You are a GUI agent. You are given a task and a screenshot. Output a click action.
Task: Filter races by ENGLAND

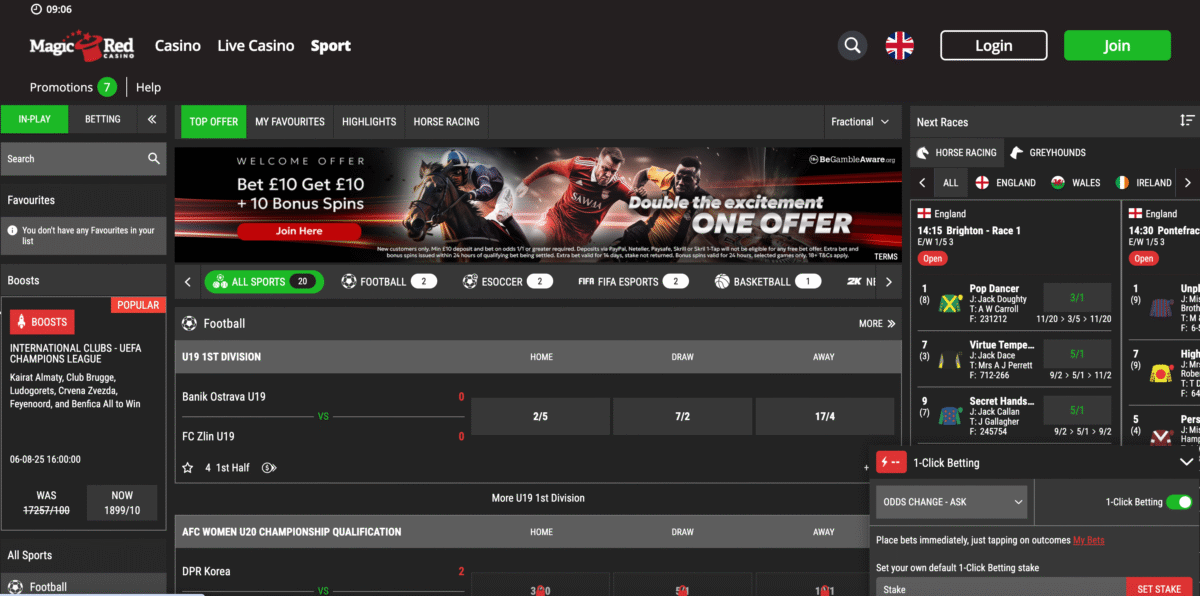point(1005,183)
